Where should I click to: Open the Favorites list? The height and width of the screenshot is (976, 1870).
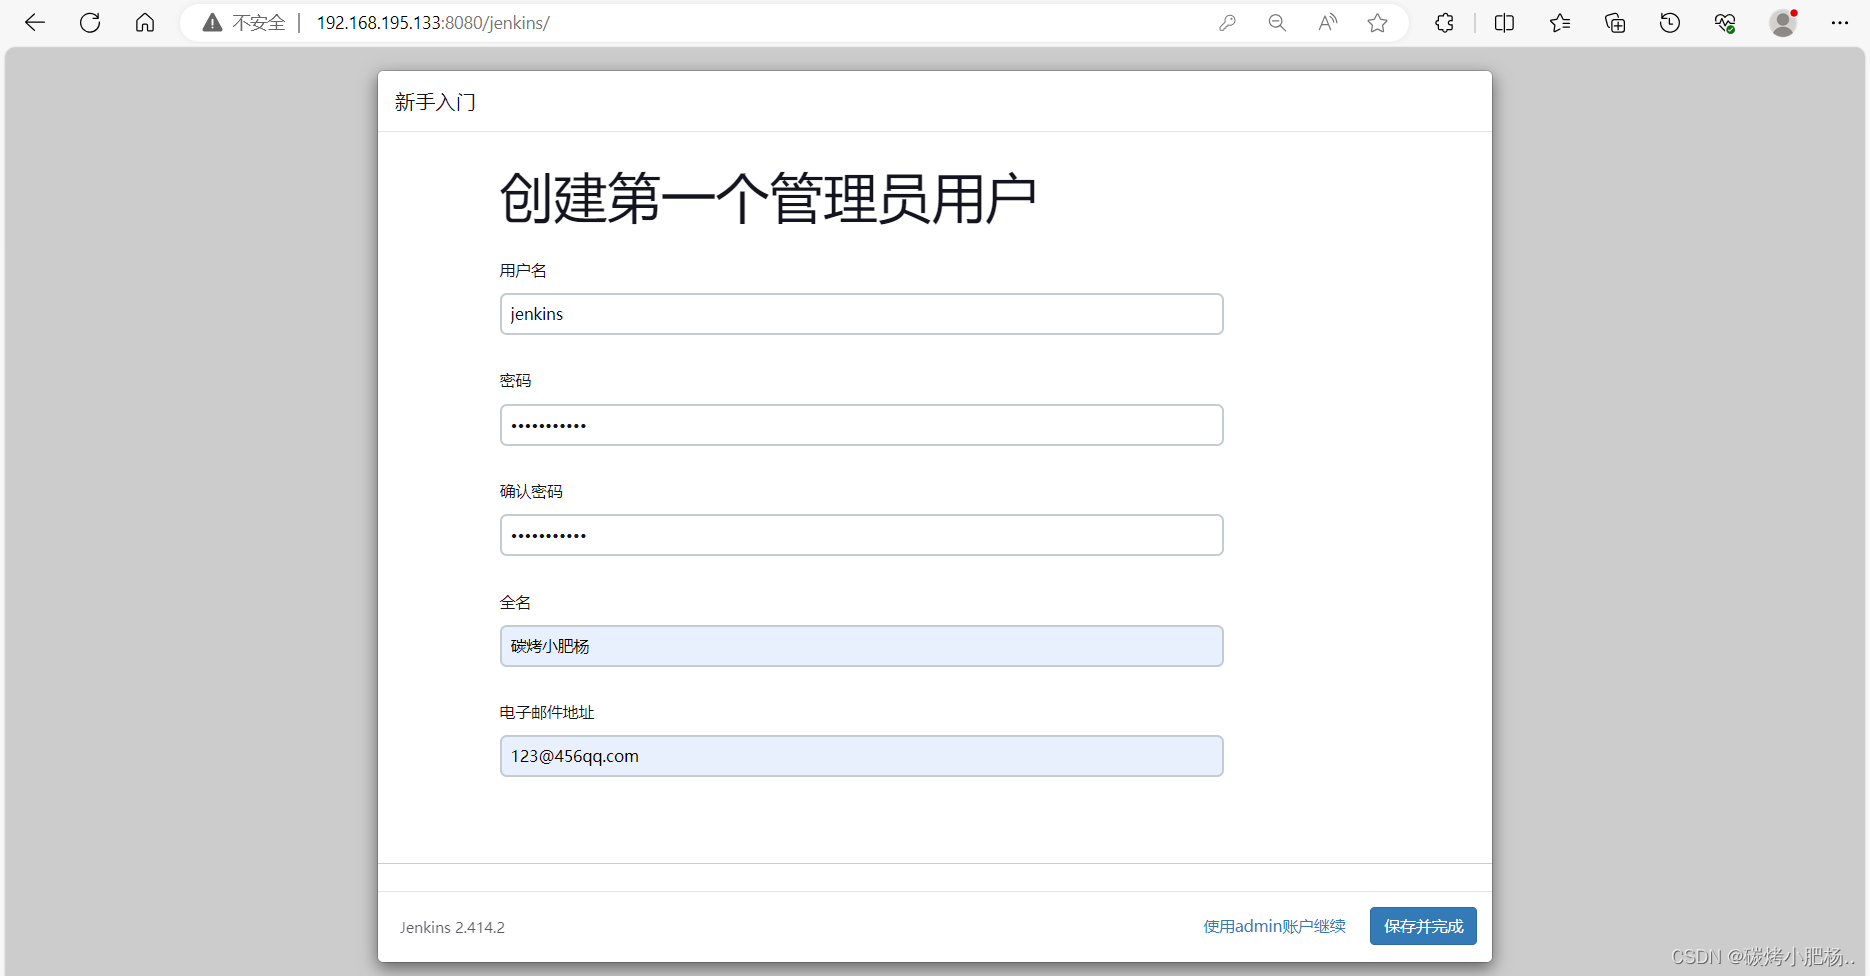[1559, 22]
